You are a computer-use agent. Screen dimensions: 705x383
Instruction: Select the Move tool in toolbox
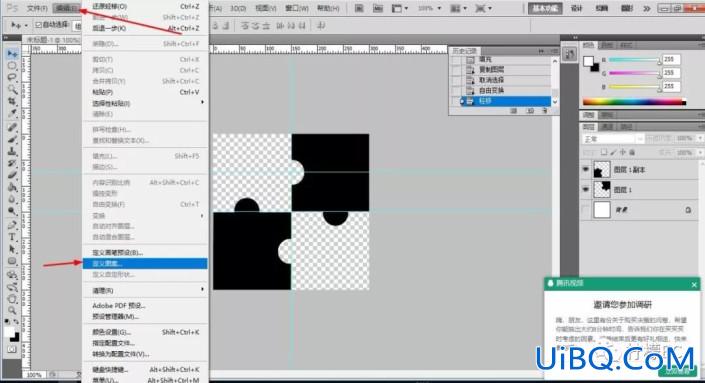tap(12, 54)
